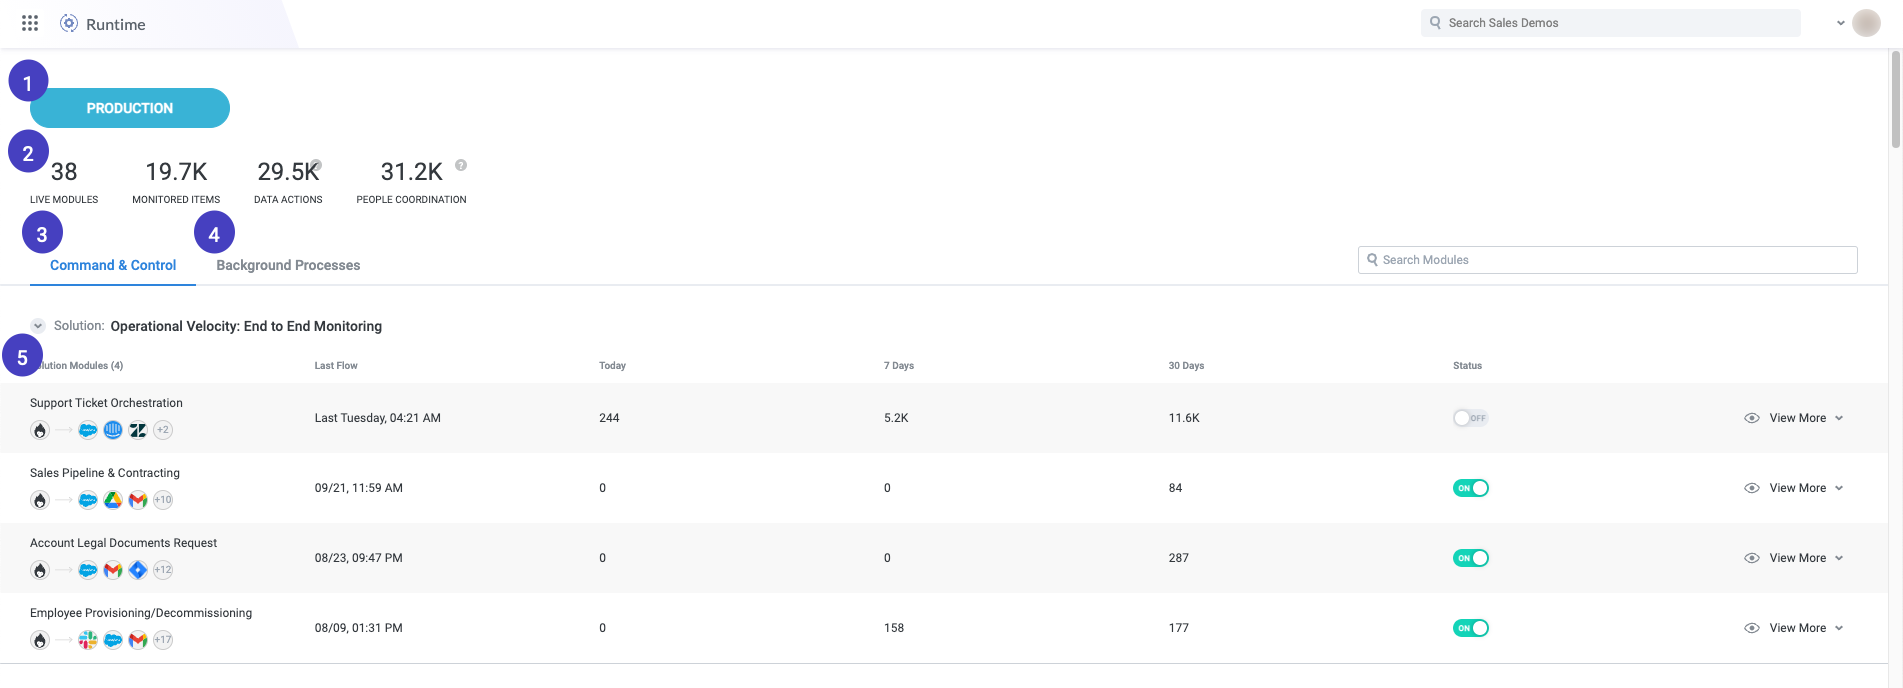Disable the Employee Provisioning/Decommissioning toggle
Image resolution: width=1903 pixels, height=688 pixels.
[x=1470, y=628]
